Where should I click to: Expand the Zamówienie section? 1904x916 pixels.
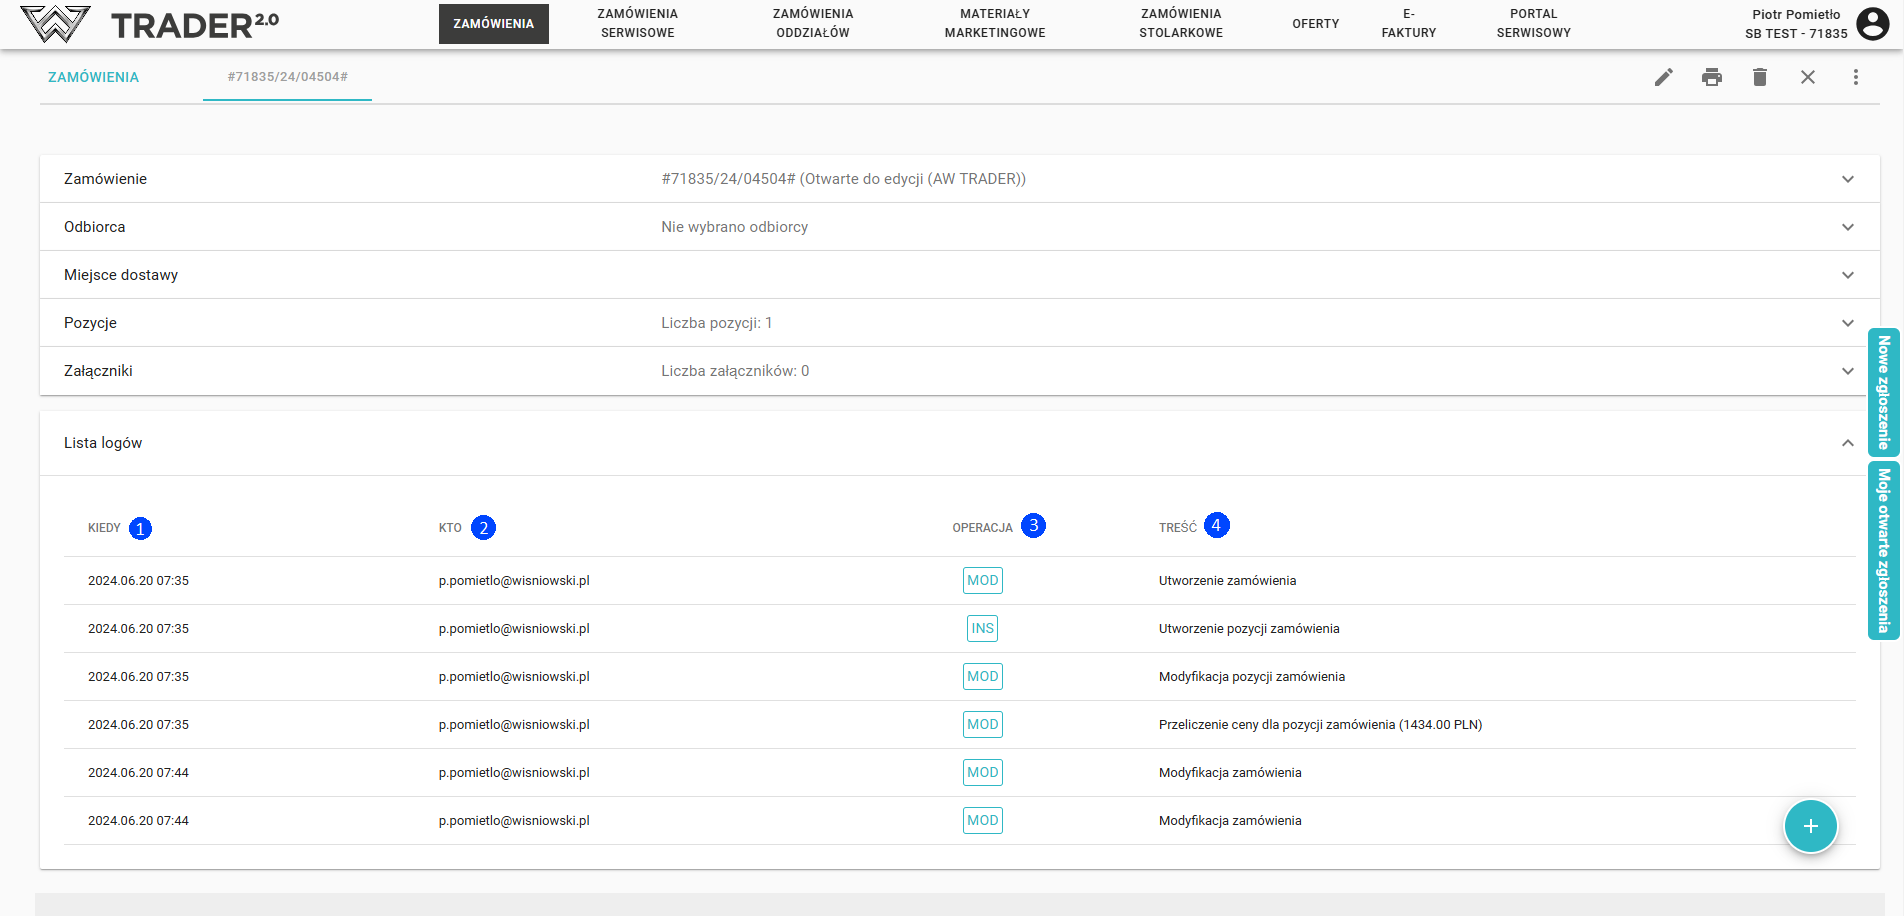(x=1847, y=179)
